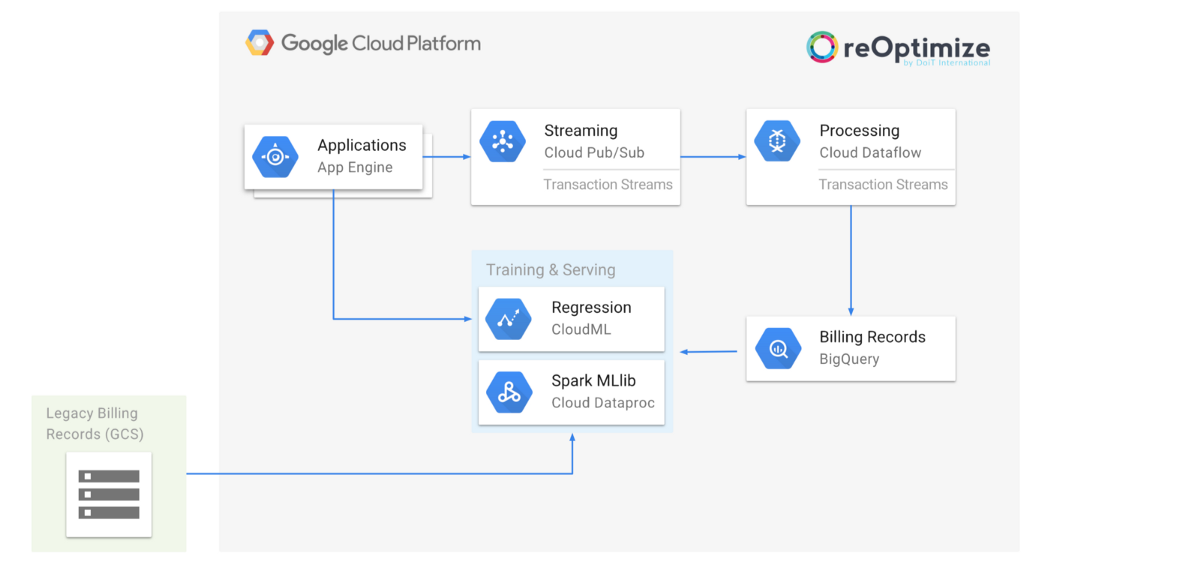Select the App Engine subtitle
The height and width of the screenshot is (564, 1200).
pyautogui.click(x=355, y=167)
